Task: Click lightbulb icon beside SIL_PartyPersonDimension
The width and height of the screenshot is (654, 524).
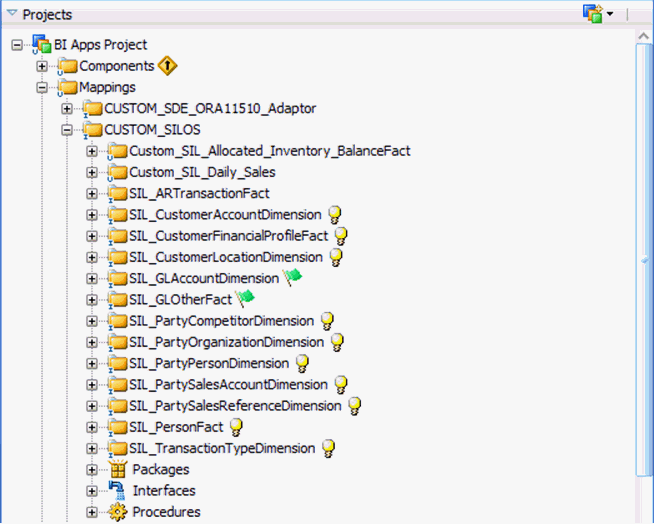Action: point(302,364)
